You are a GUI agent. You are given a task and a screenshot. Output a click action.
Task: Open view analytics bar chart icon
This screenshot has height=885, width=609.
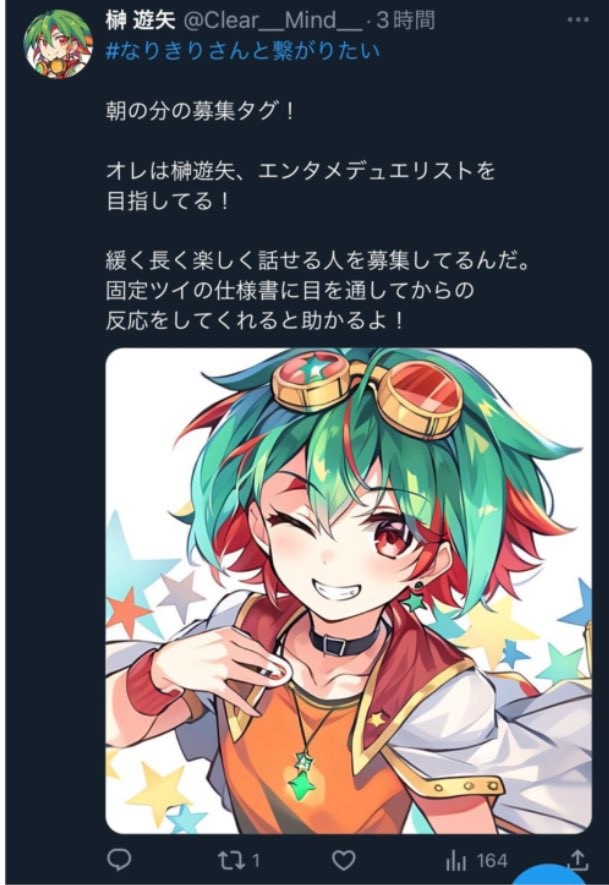tap(456, 861)
